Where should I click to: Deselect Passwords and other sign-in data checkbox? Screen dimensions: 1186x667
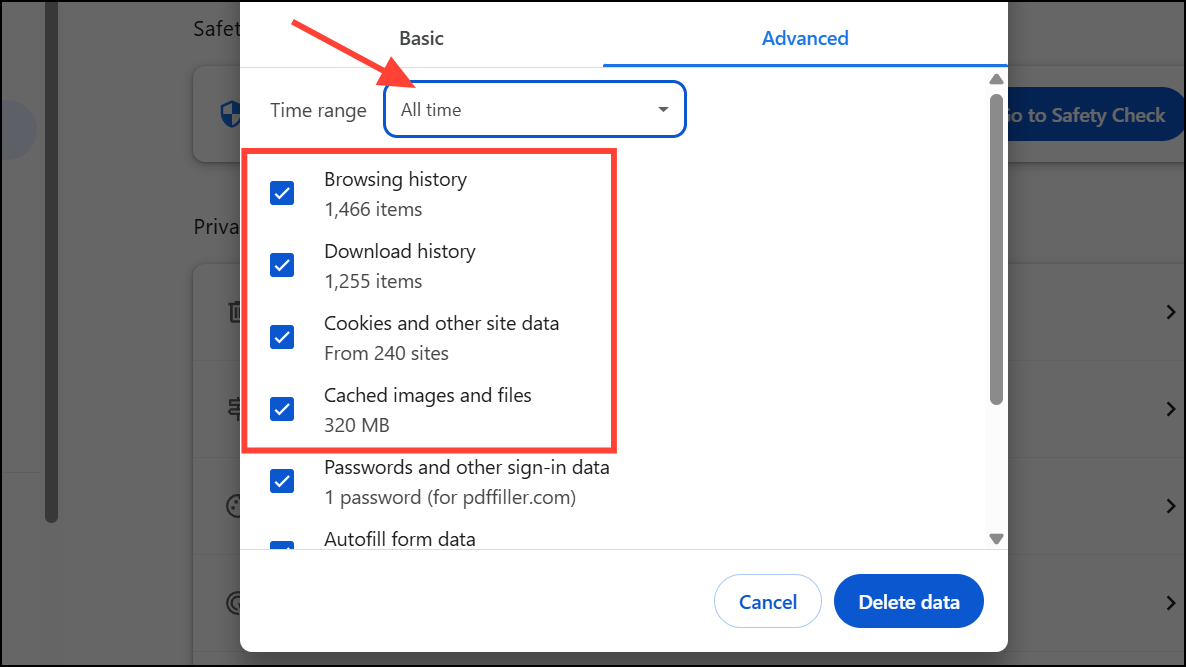[282, 481]
